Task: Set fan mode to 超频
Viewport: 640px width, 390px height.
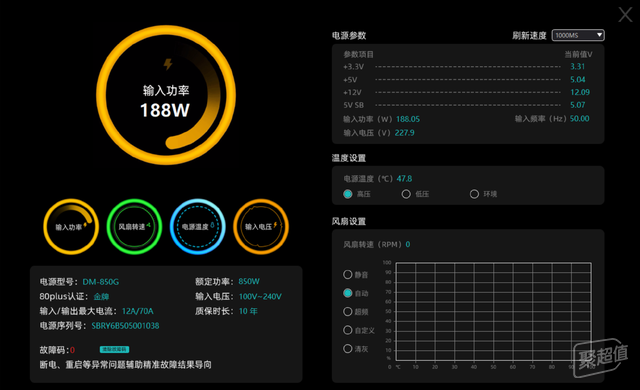Action: click(x=348, y=312)
